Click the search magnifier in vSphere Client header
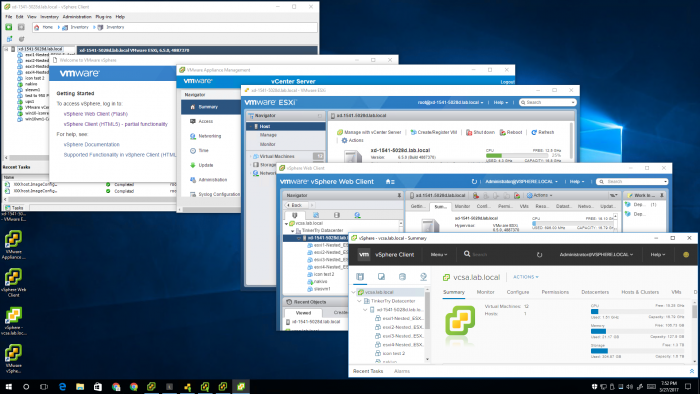This screenshot has width=700, height=394. pos(467,254)
